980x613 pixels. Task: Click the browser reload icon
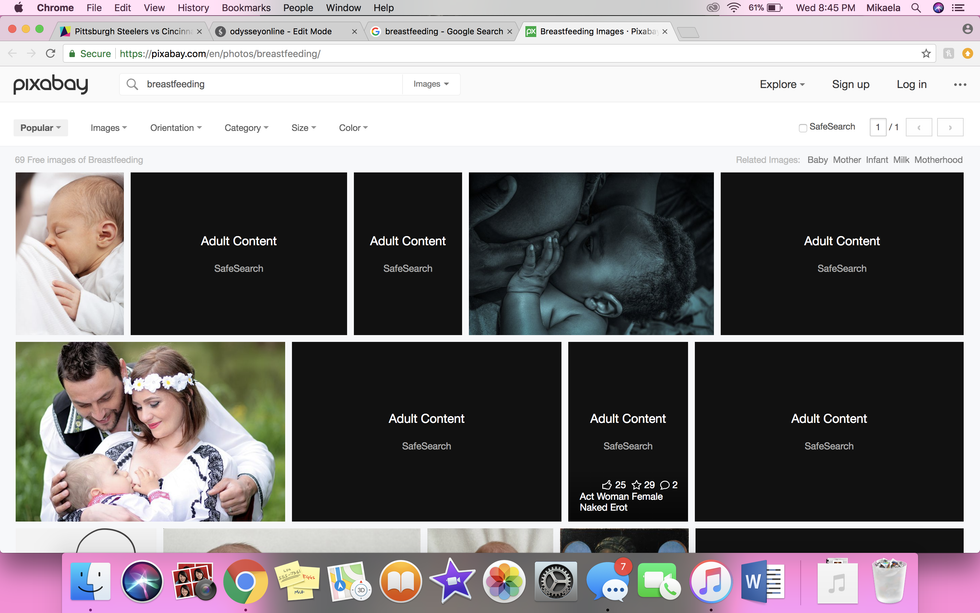pos(49,54)
